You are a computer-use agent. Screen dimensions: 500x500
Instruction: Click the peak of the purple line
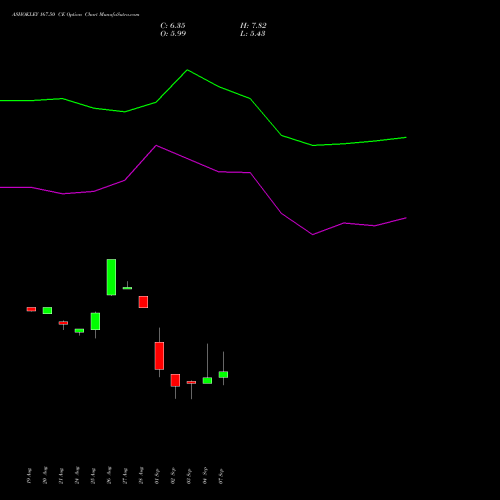pyautogui.click(x=156, y=145)
